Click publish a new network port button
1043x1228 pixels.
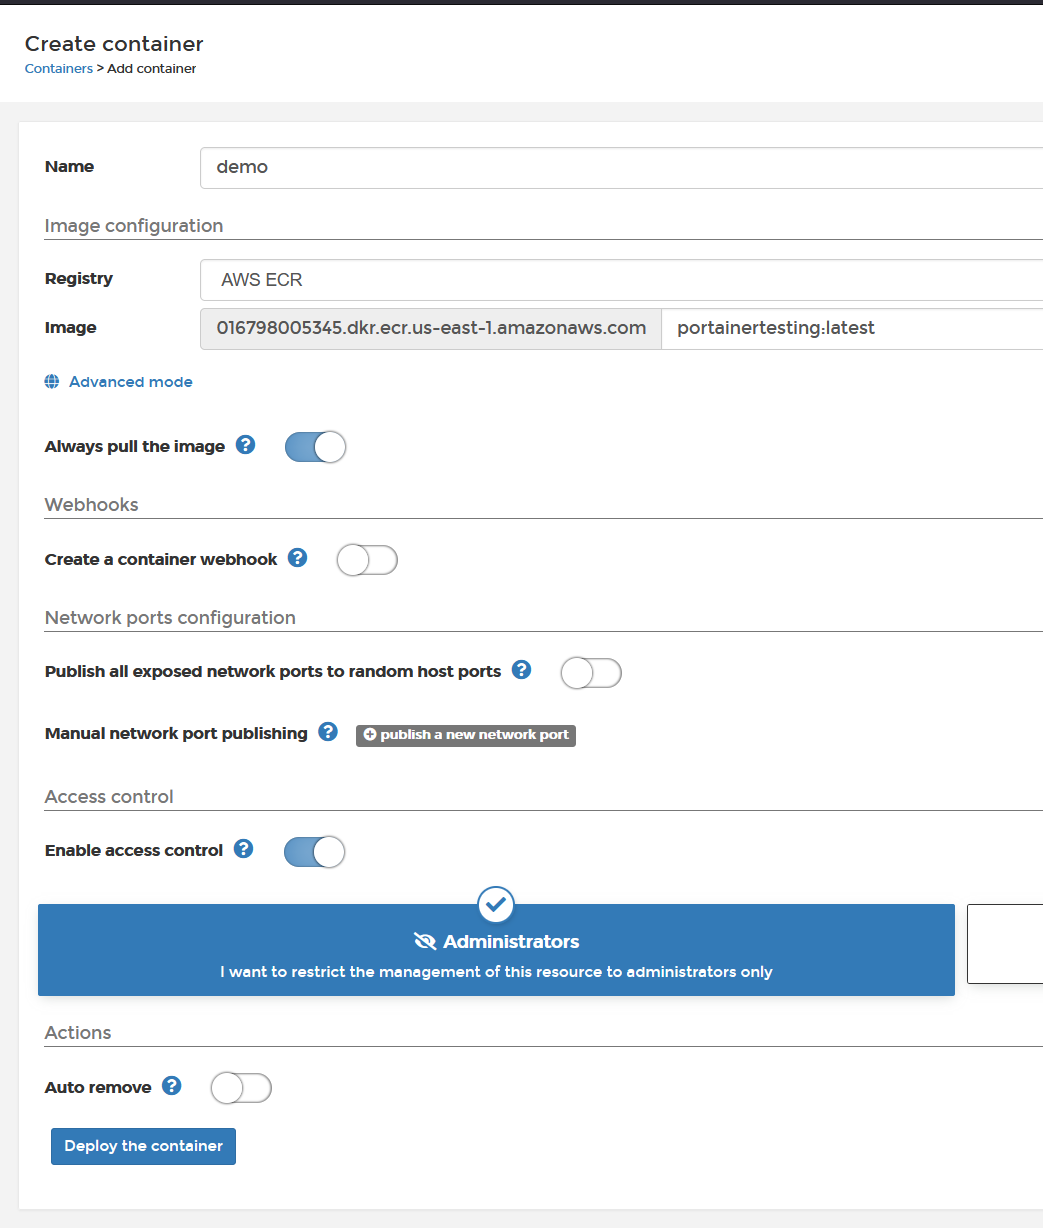point(466,735)
